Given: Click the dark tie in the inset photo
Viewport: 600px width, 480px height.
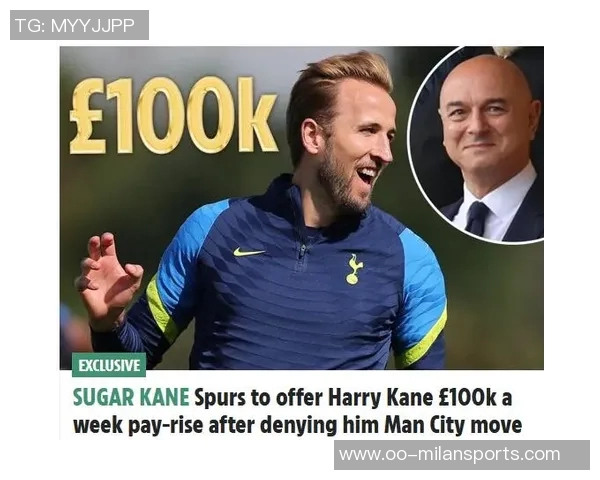Looking at the screenshot, I should (x=476, y=218).
